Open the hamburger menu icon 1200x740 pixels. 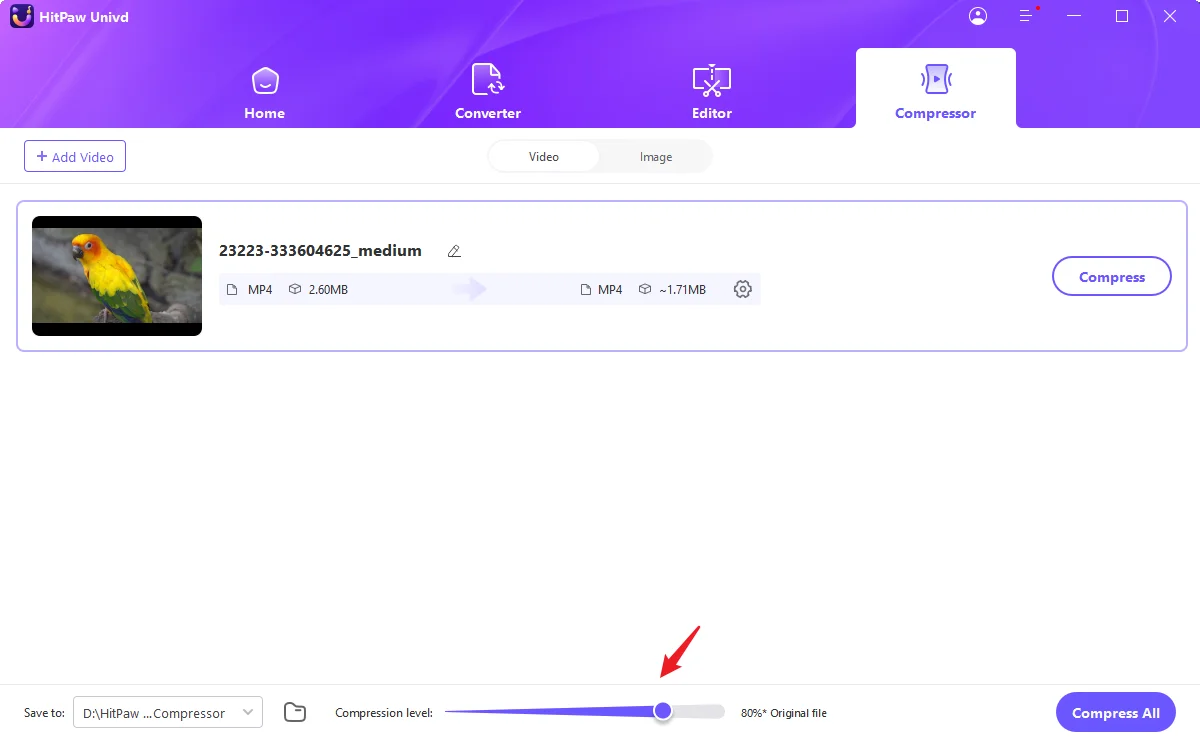[x=1025, y=16]
